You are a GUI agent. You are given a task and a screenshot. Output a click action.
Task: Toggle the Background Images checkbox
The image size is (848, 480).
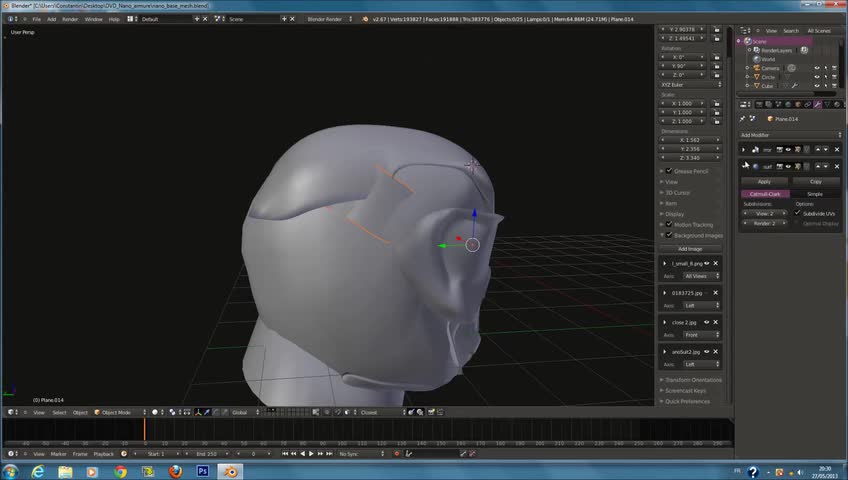tap(669, 235)
